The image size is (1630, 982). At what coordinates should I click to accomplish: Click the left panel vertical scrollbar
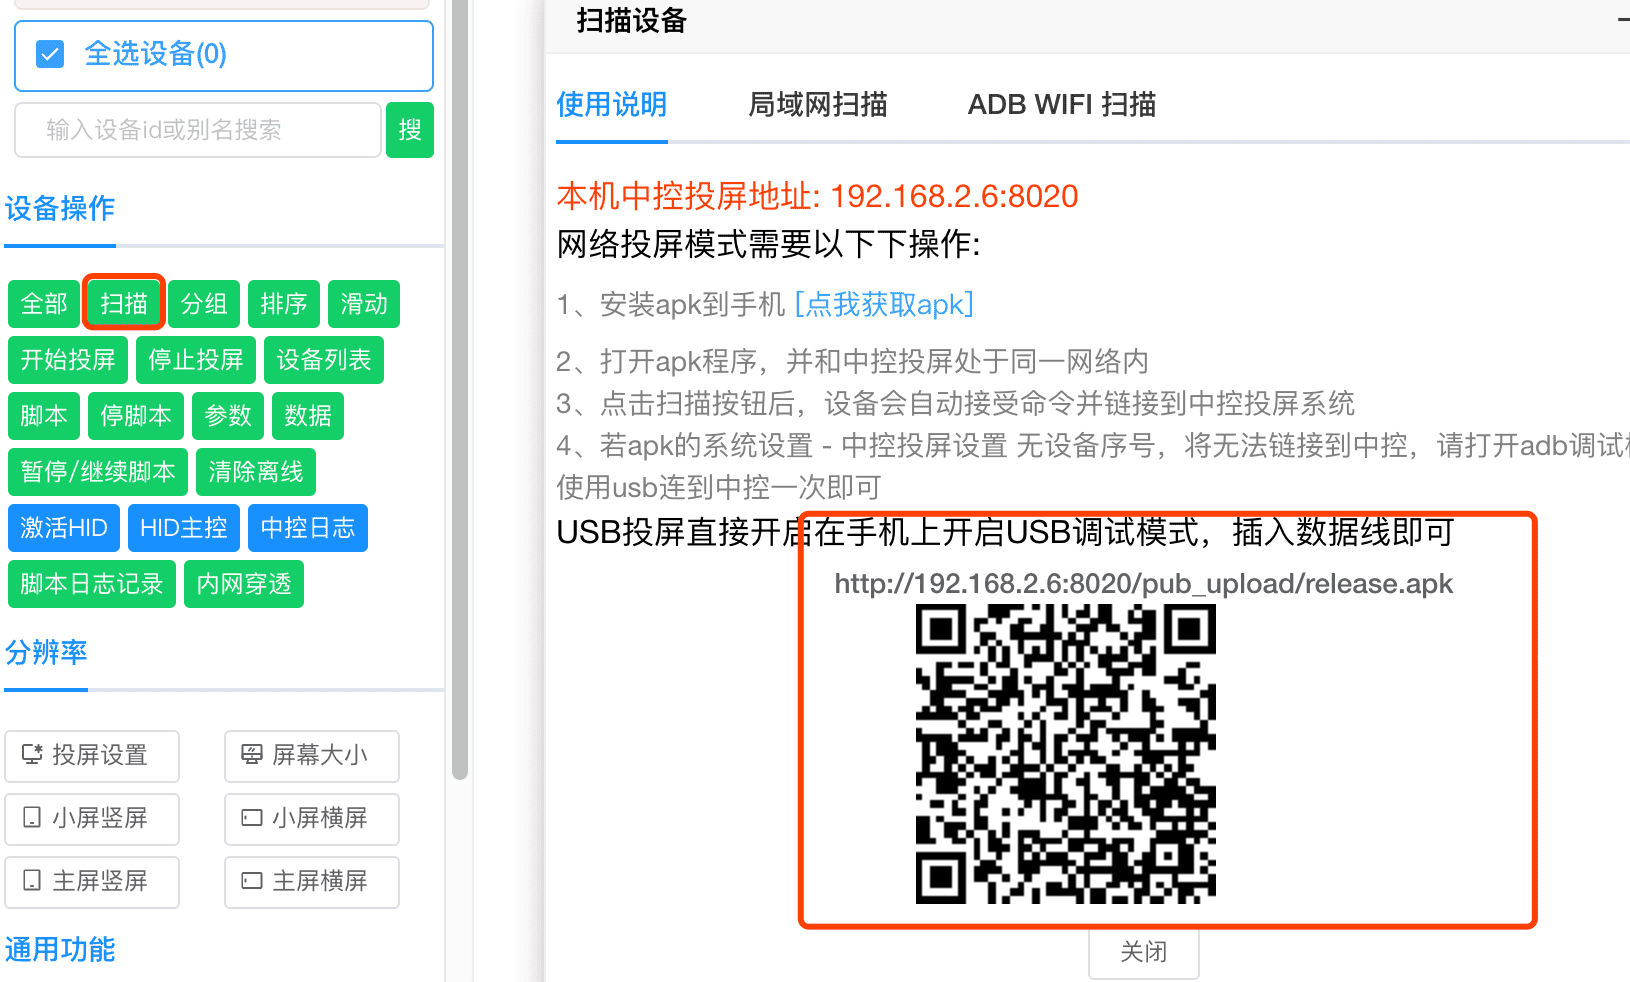(460, 400)
